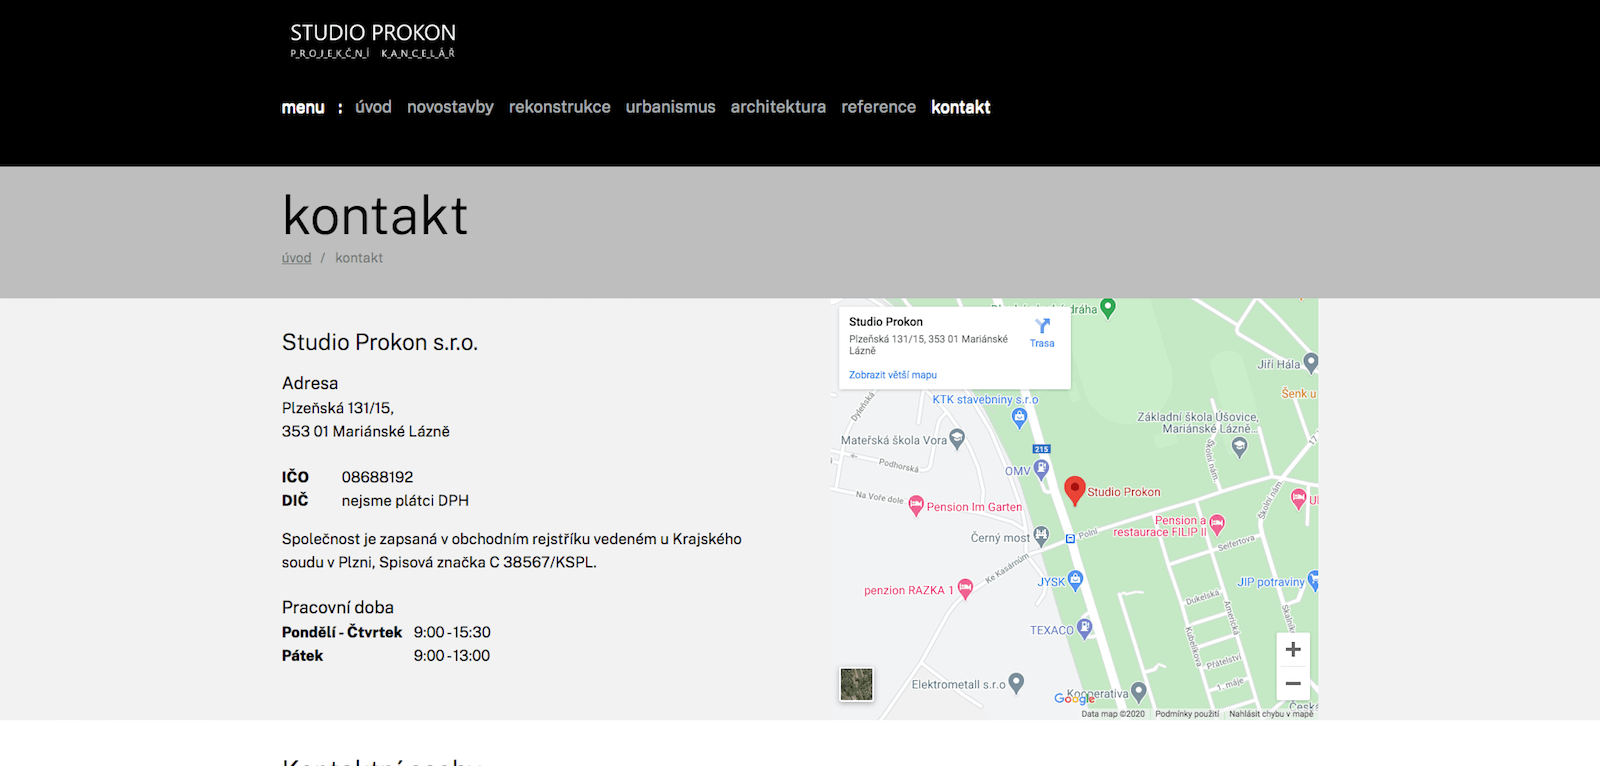This screenshot has width=1600, height=766.
Task: Click the kontakt breadcrumb text
Action: click(359, 258)
